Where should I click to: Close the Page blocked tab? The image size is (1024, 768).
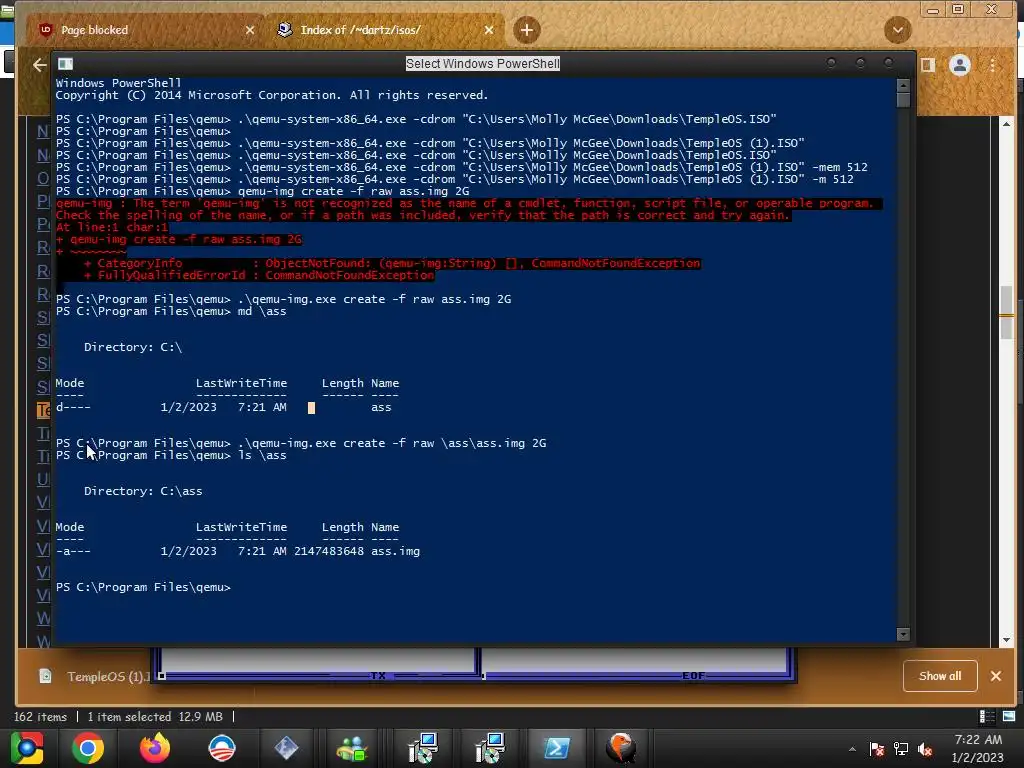pos(249,30)
